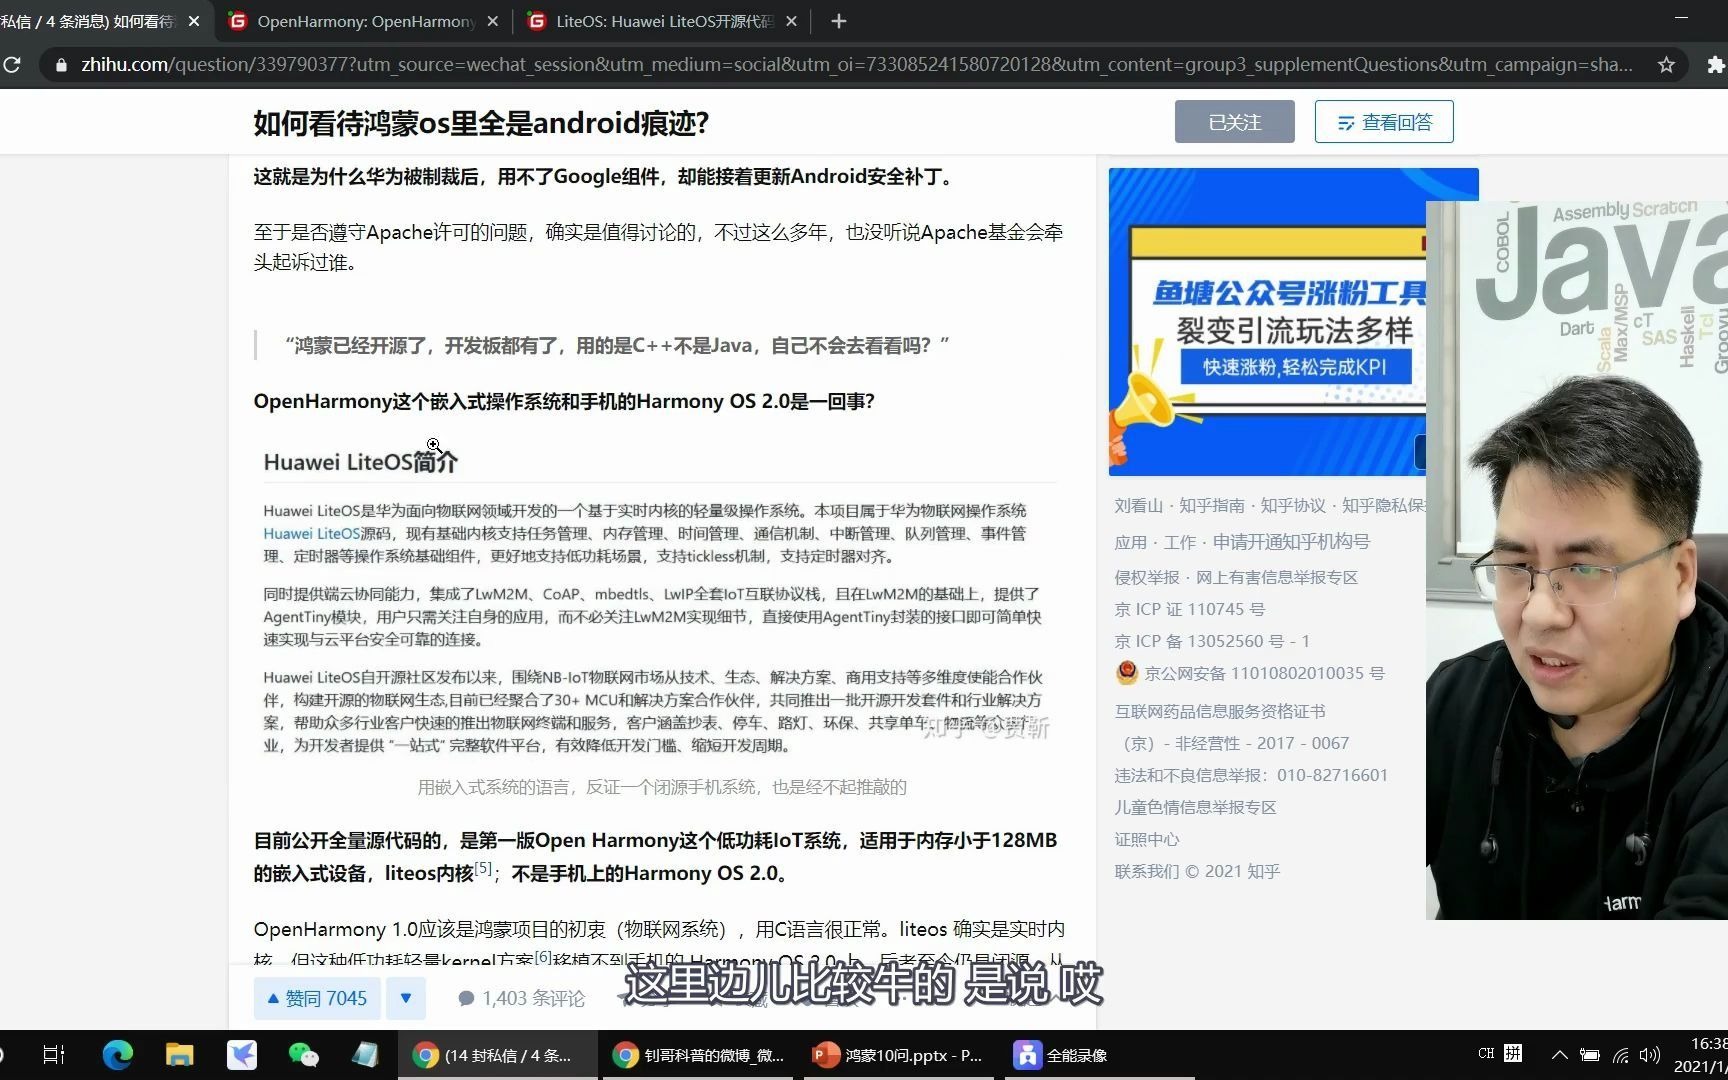Open the 鱼塘公众号涨粉工具 advertisement banner
Screen dimensions: 1728x1080
(x=1267, y=322)
